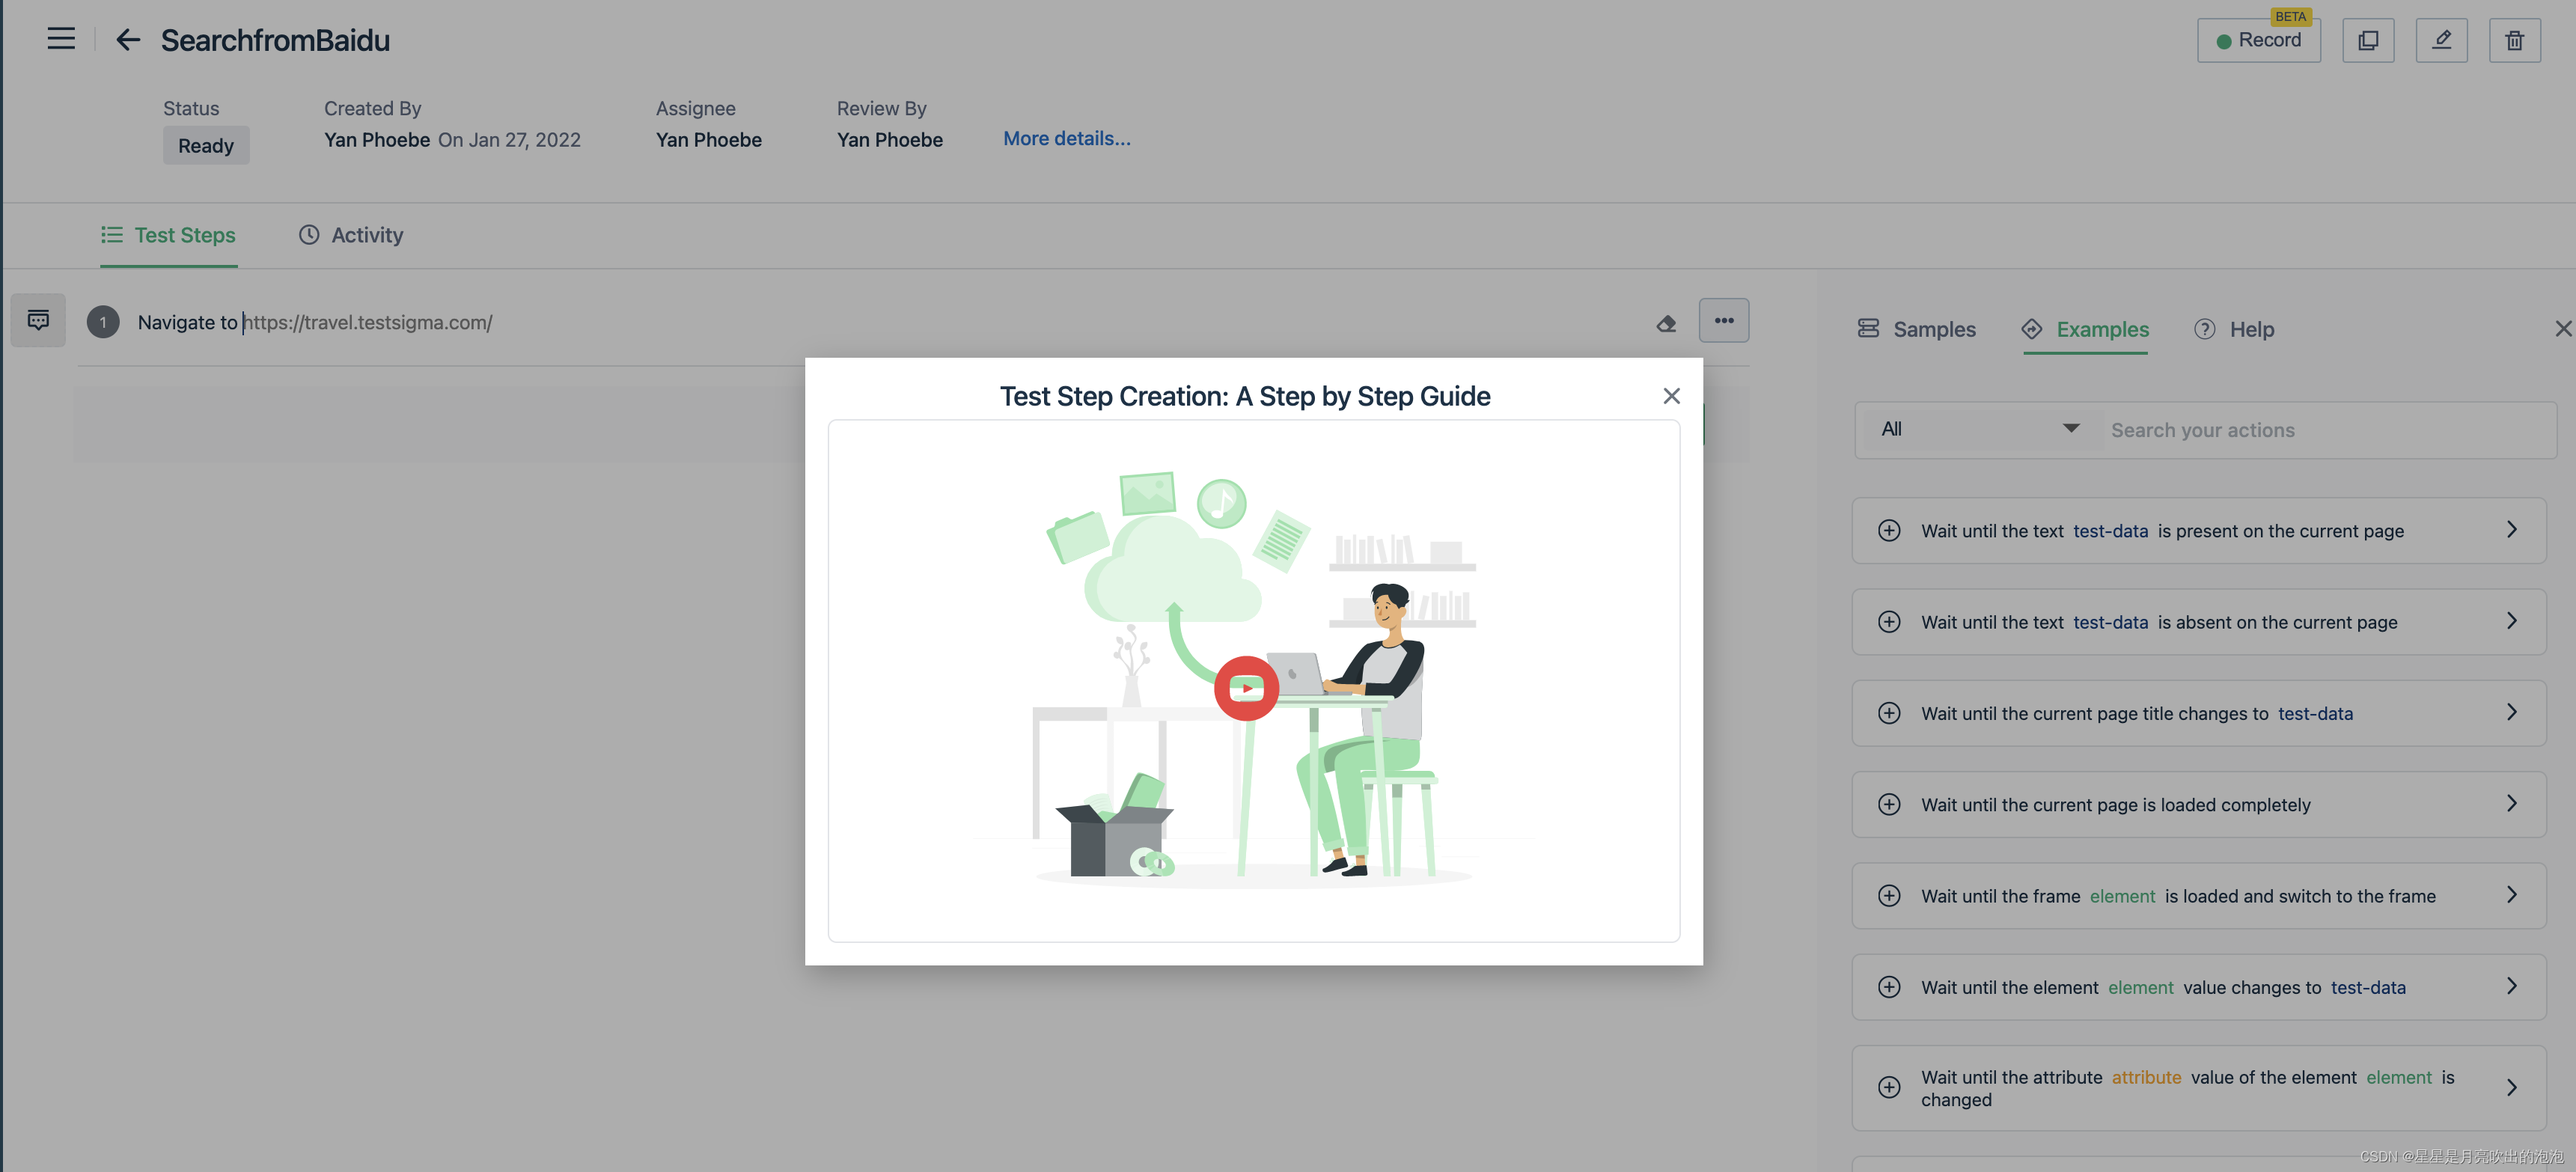Play the step creation guide video
The height and width of the screenshot is (1172, 2576).
pyautogui.click(x=1245, y=688)
